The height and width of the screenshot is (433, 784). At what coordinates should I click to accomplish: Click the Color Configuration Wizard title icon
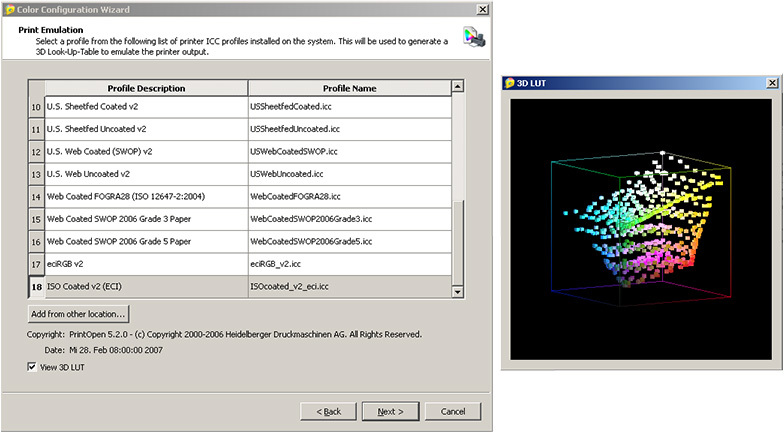(x=10, y=10)
